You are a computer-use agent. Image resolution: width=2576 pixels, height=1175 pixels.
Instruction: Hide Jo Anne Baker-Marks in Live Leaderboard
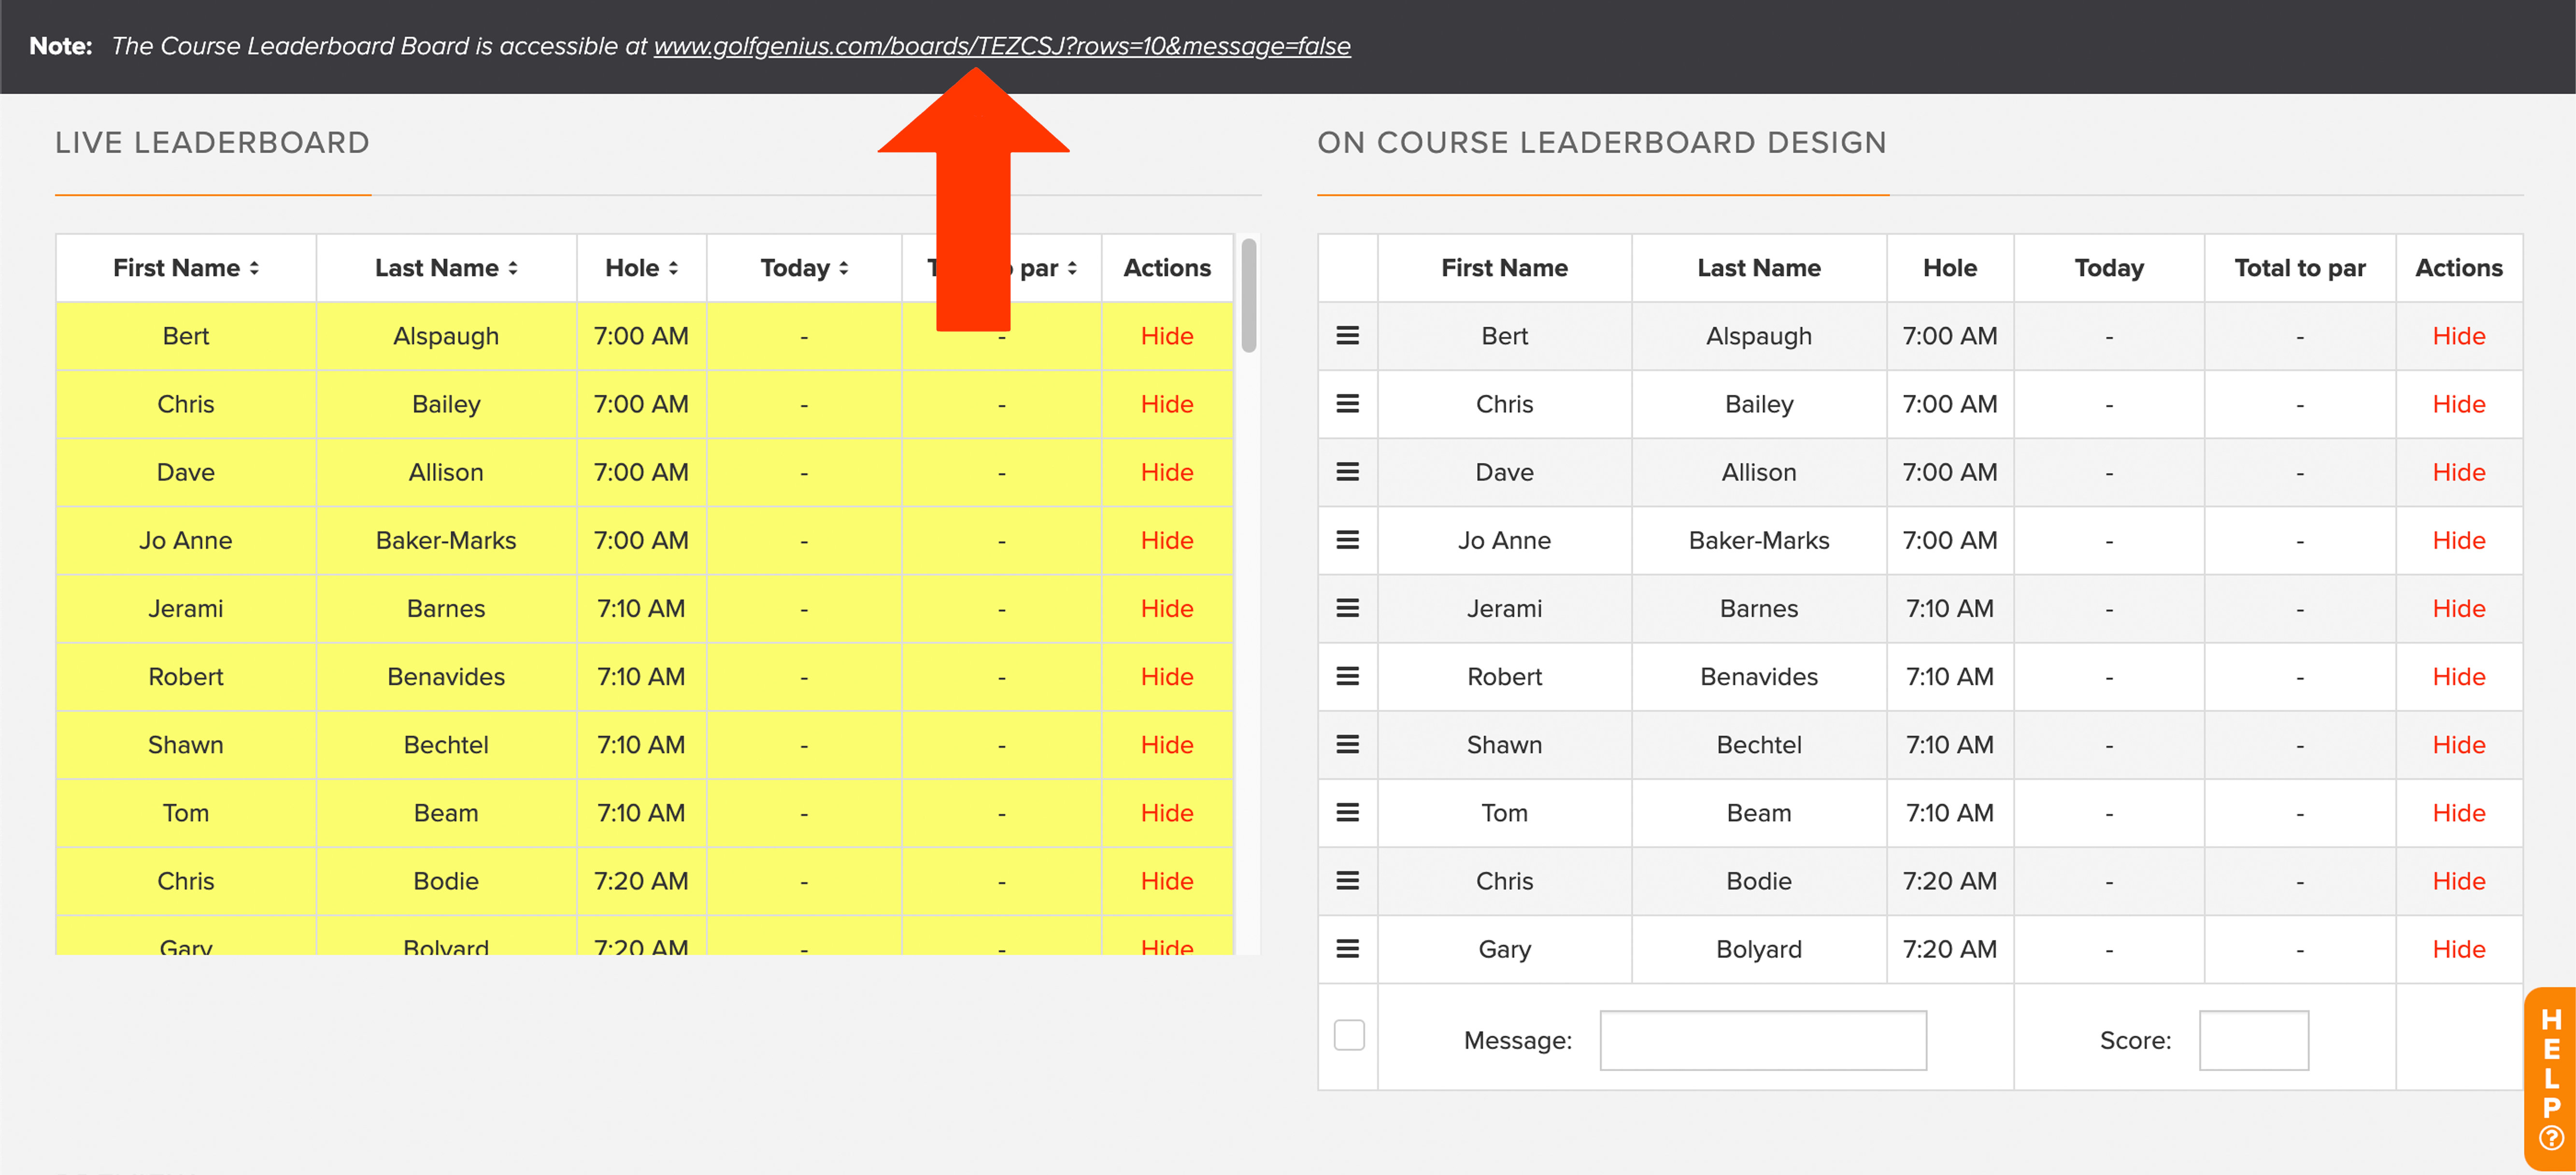(1167, 540)
